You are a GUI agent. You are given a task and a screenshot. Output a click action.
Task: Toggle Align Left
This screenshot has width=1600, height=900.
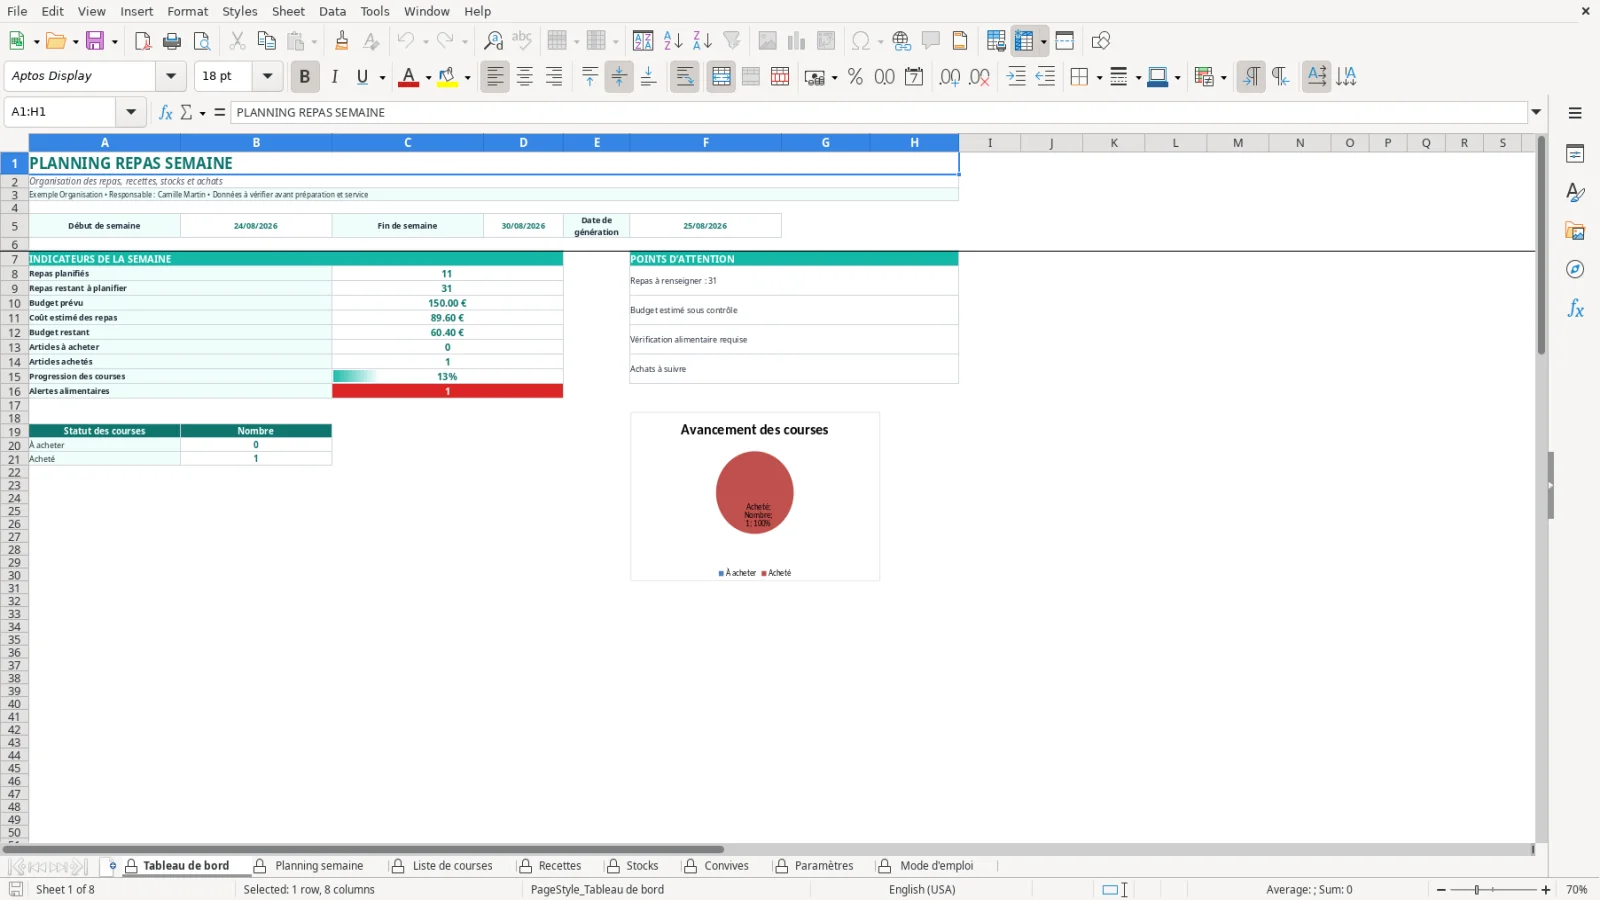[x=495, y=77]
